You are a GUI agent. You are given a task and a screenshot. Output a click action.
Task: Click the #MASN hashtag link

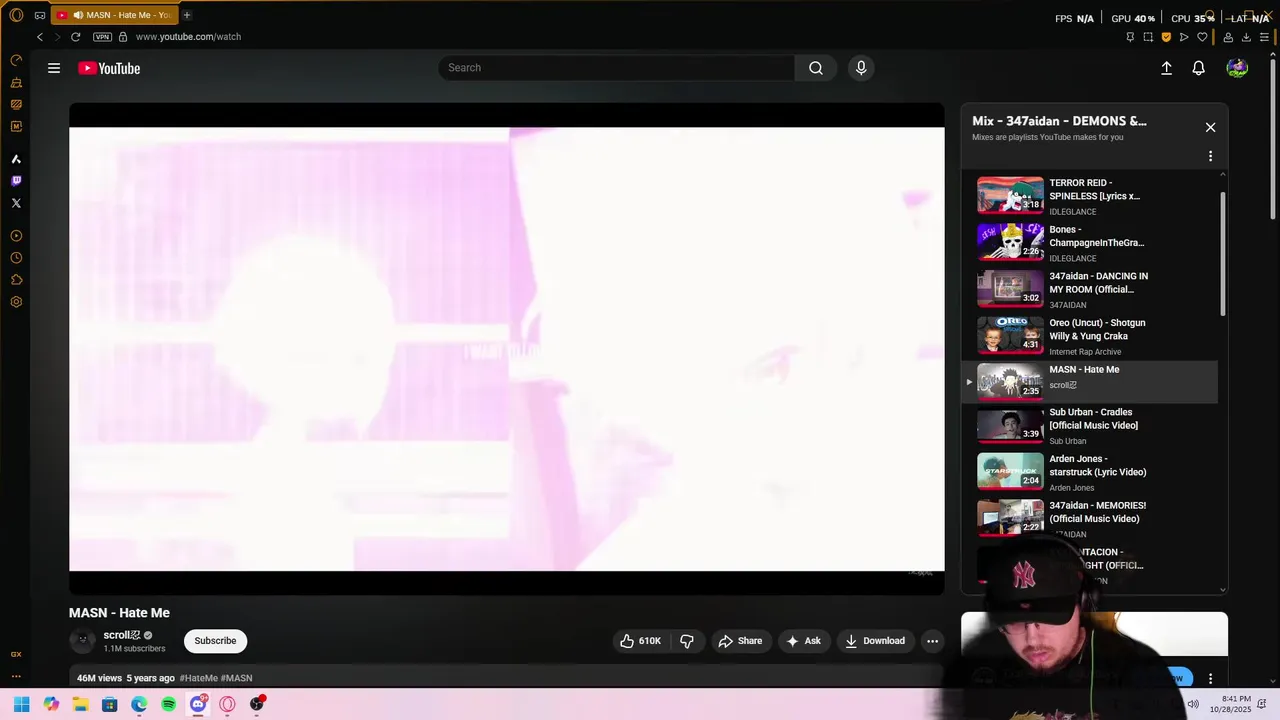pyautogui.click(x=236, y=678)
